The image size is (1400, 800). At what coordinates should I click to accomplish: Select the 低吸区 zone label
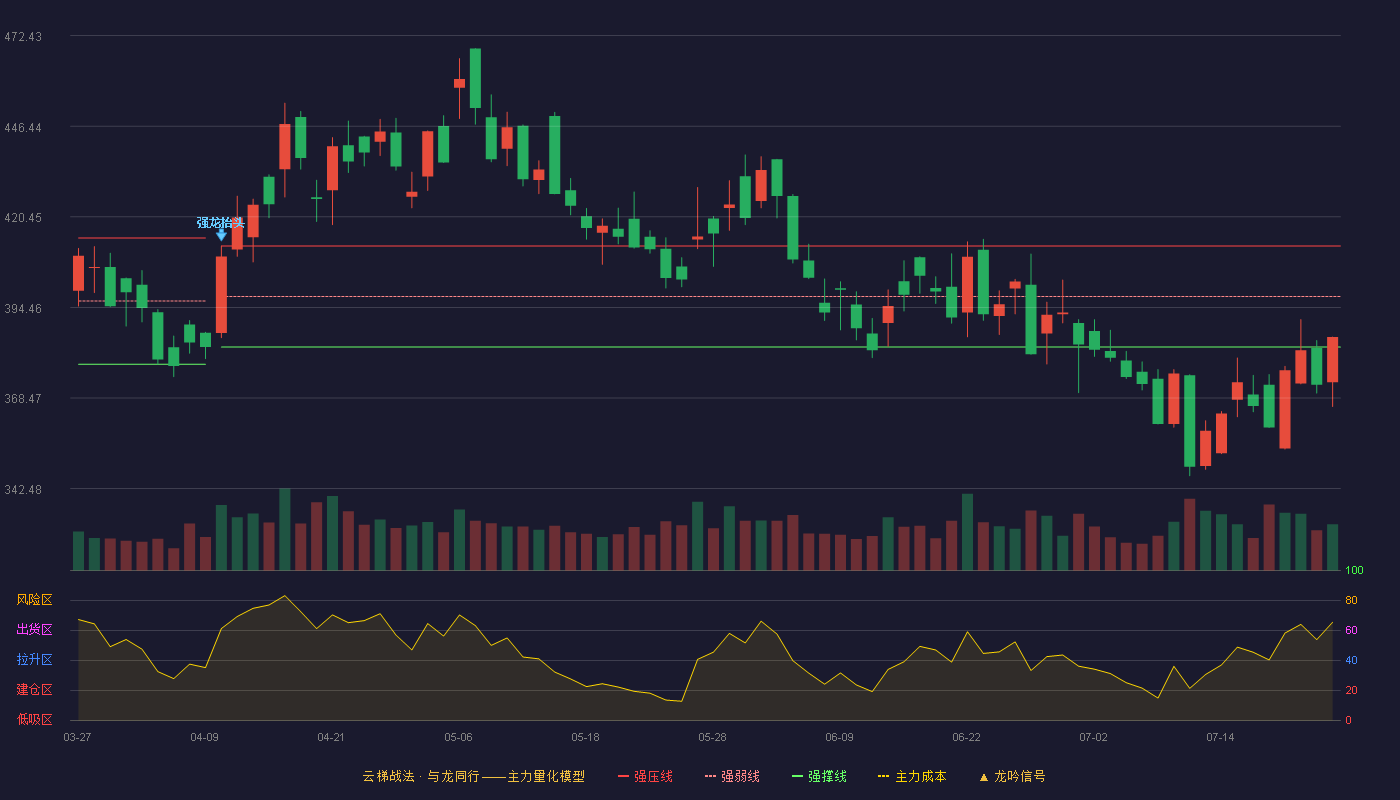pyautogui.click(x=34, y=719)
